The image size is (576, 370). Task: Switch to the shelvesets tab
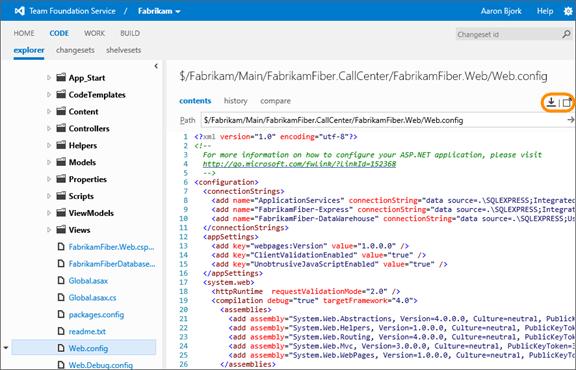coord(123,50)
